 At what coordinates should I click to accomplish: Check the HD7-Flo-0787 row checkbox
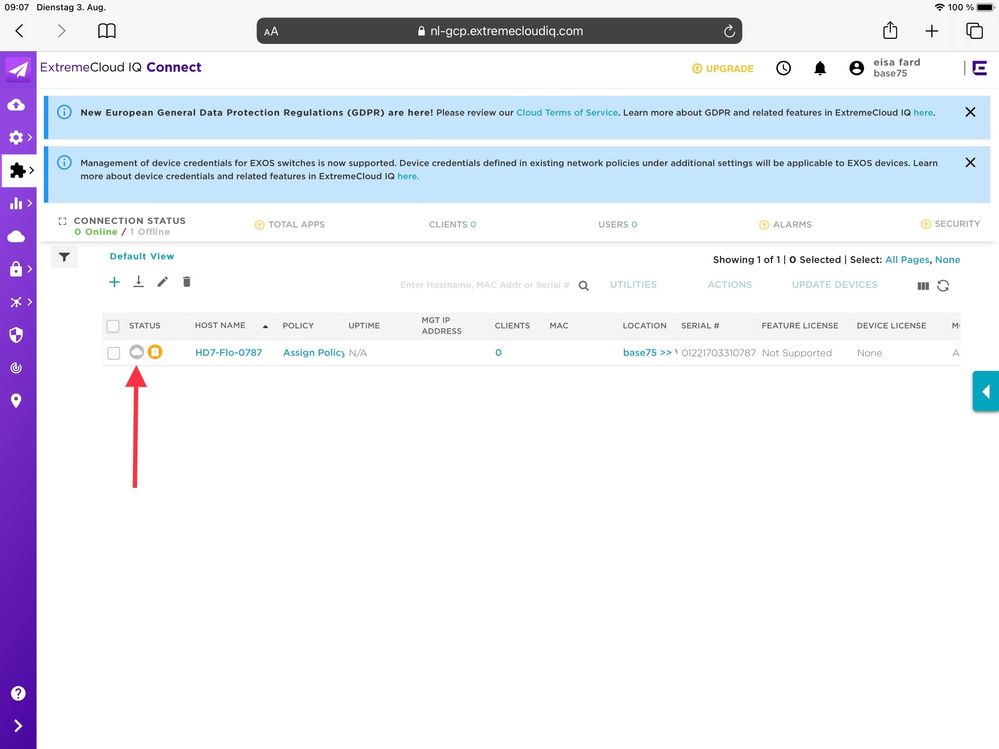[113, 353]
